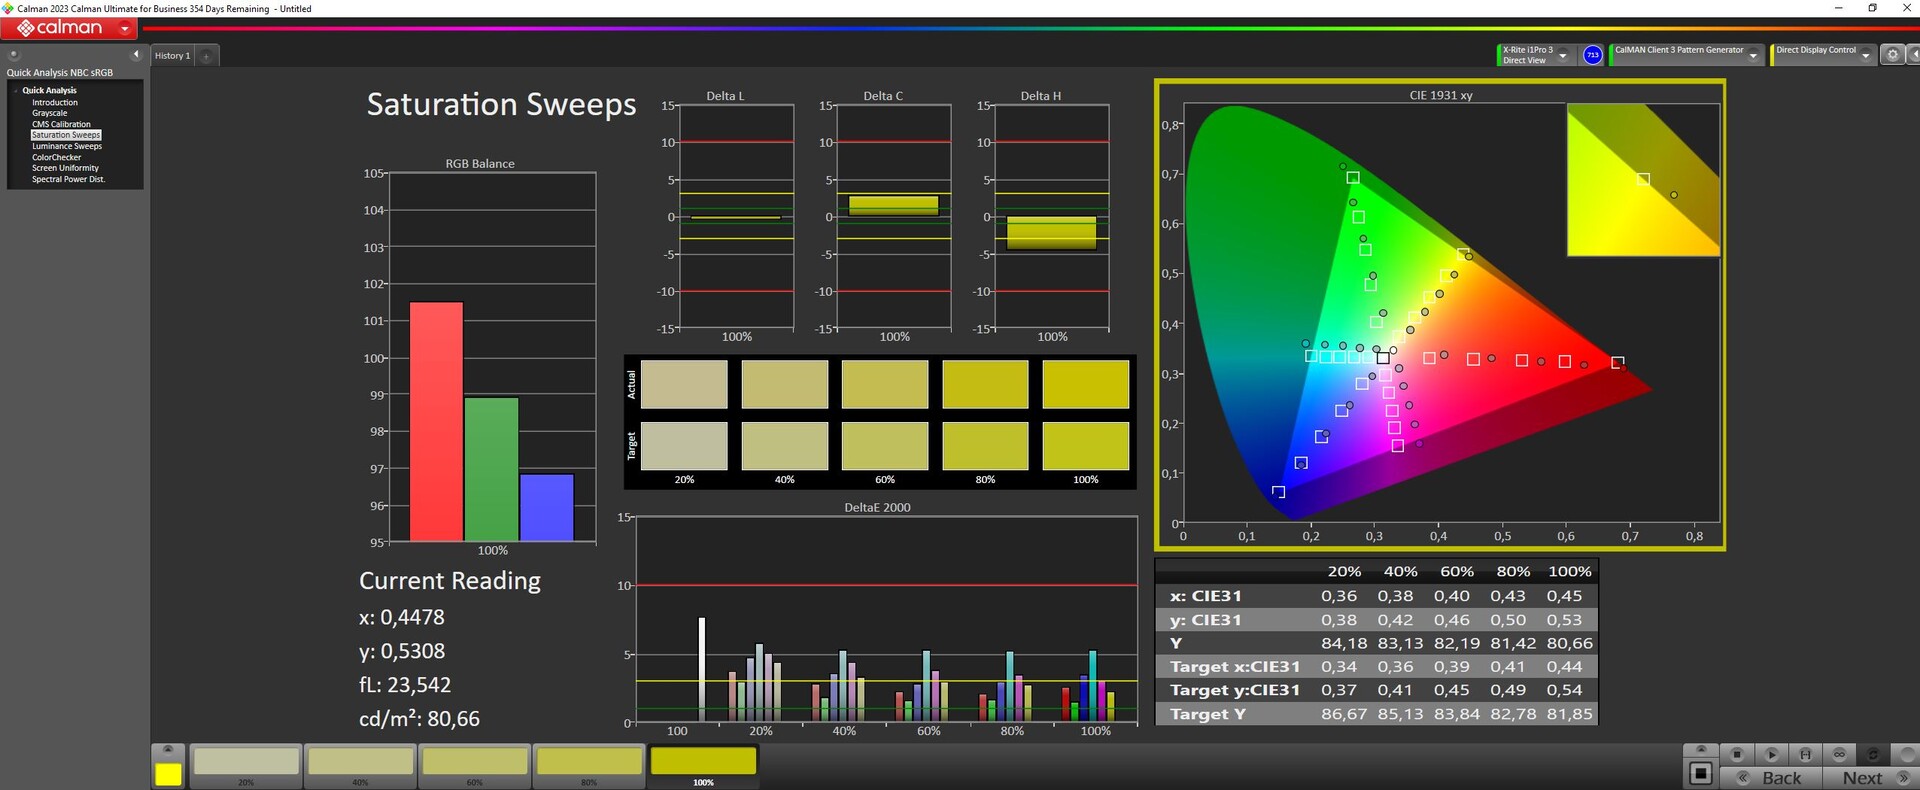1920x790 pixels.
Task: Open the Direct Display Control dropdown
Action: (1865, 56)
